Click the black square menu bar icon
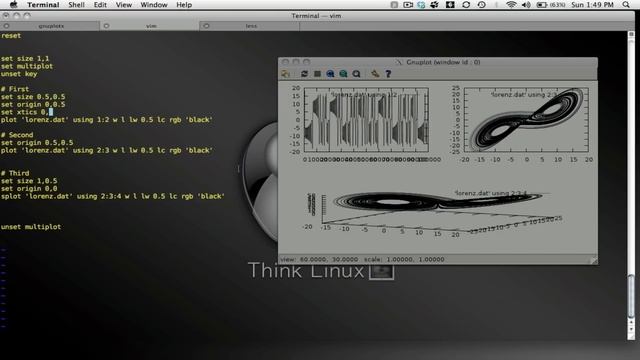Screen dimensions: 640x360 [450, 5]
